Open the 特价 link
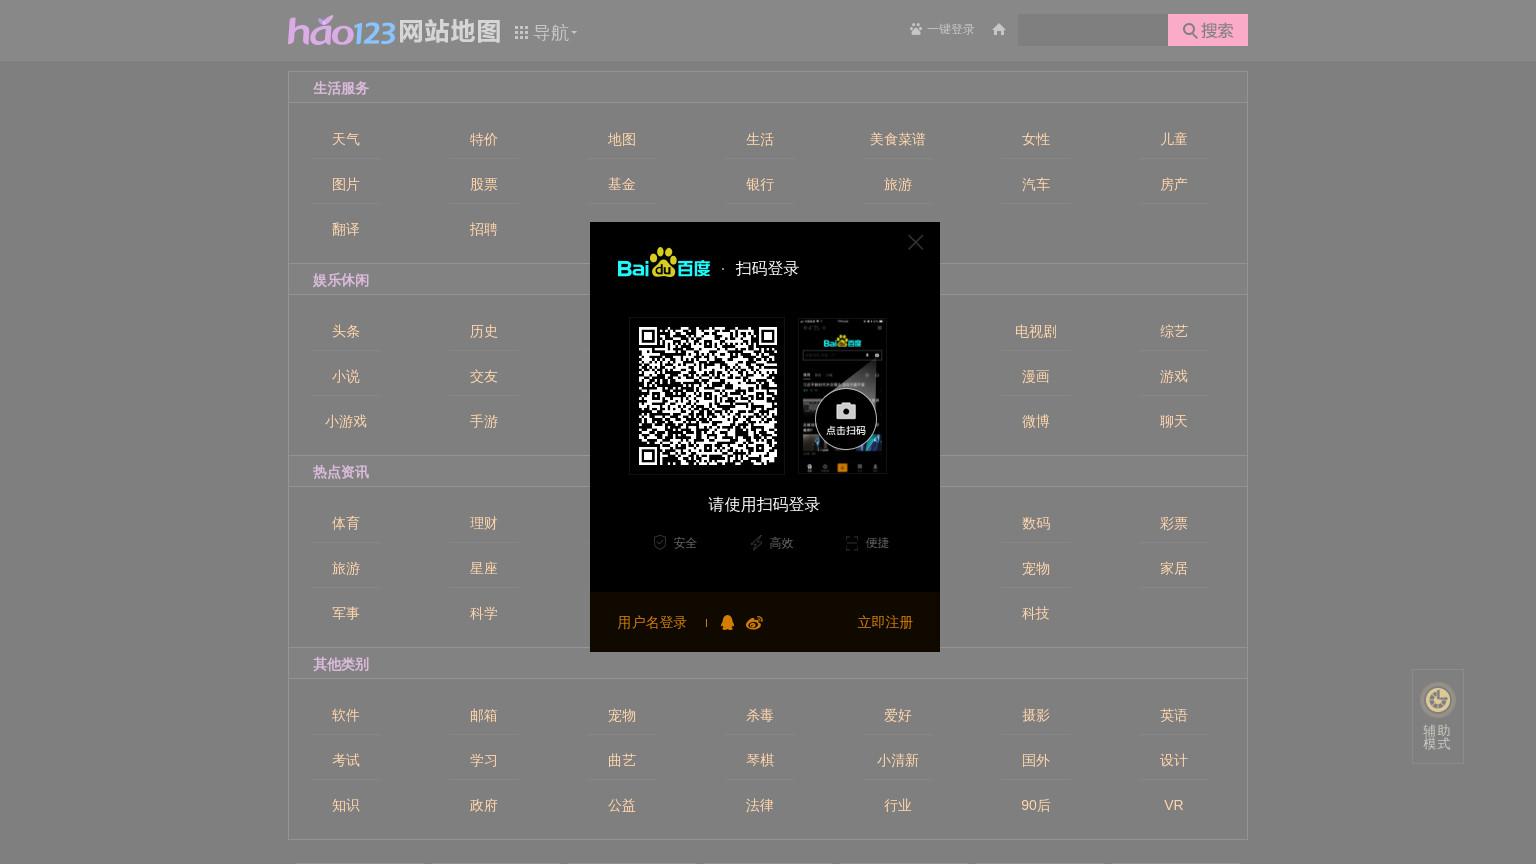The height and width of the screenshot is (864, 1536). click(x=484, y=140)
